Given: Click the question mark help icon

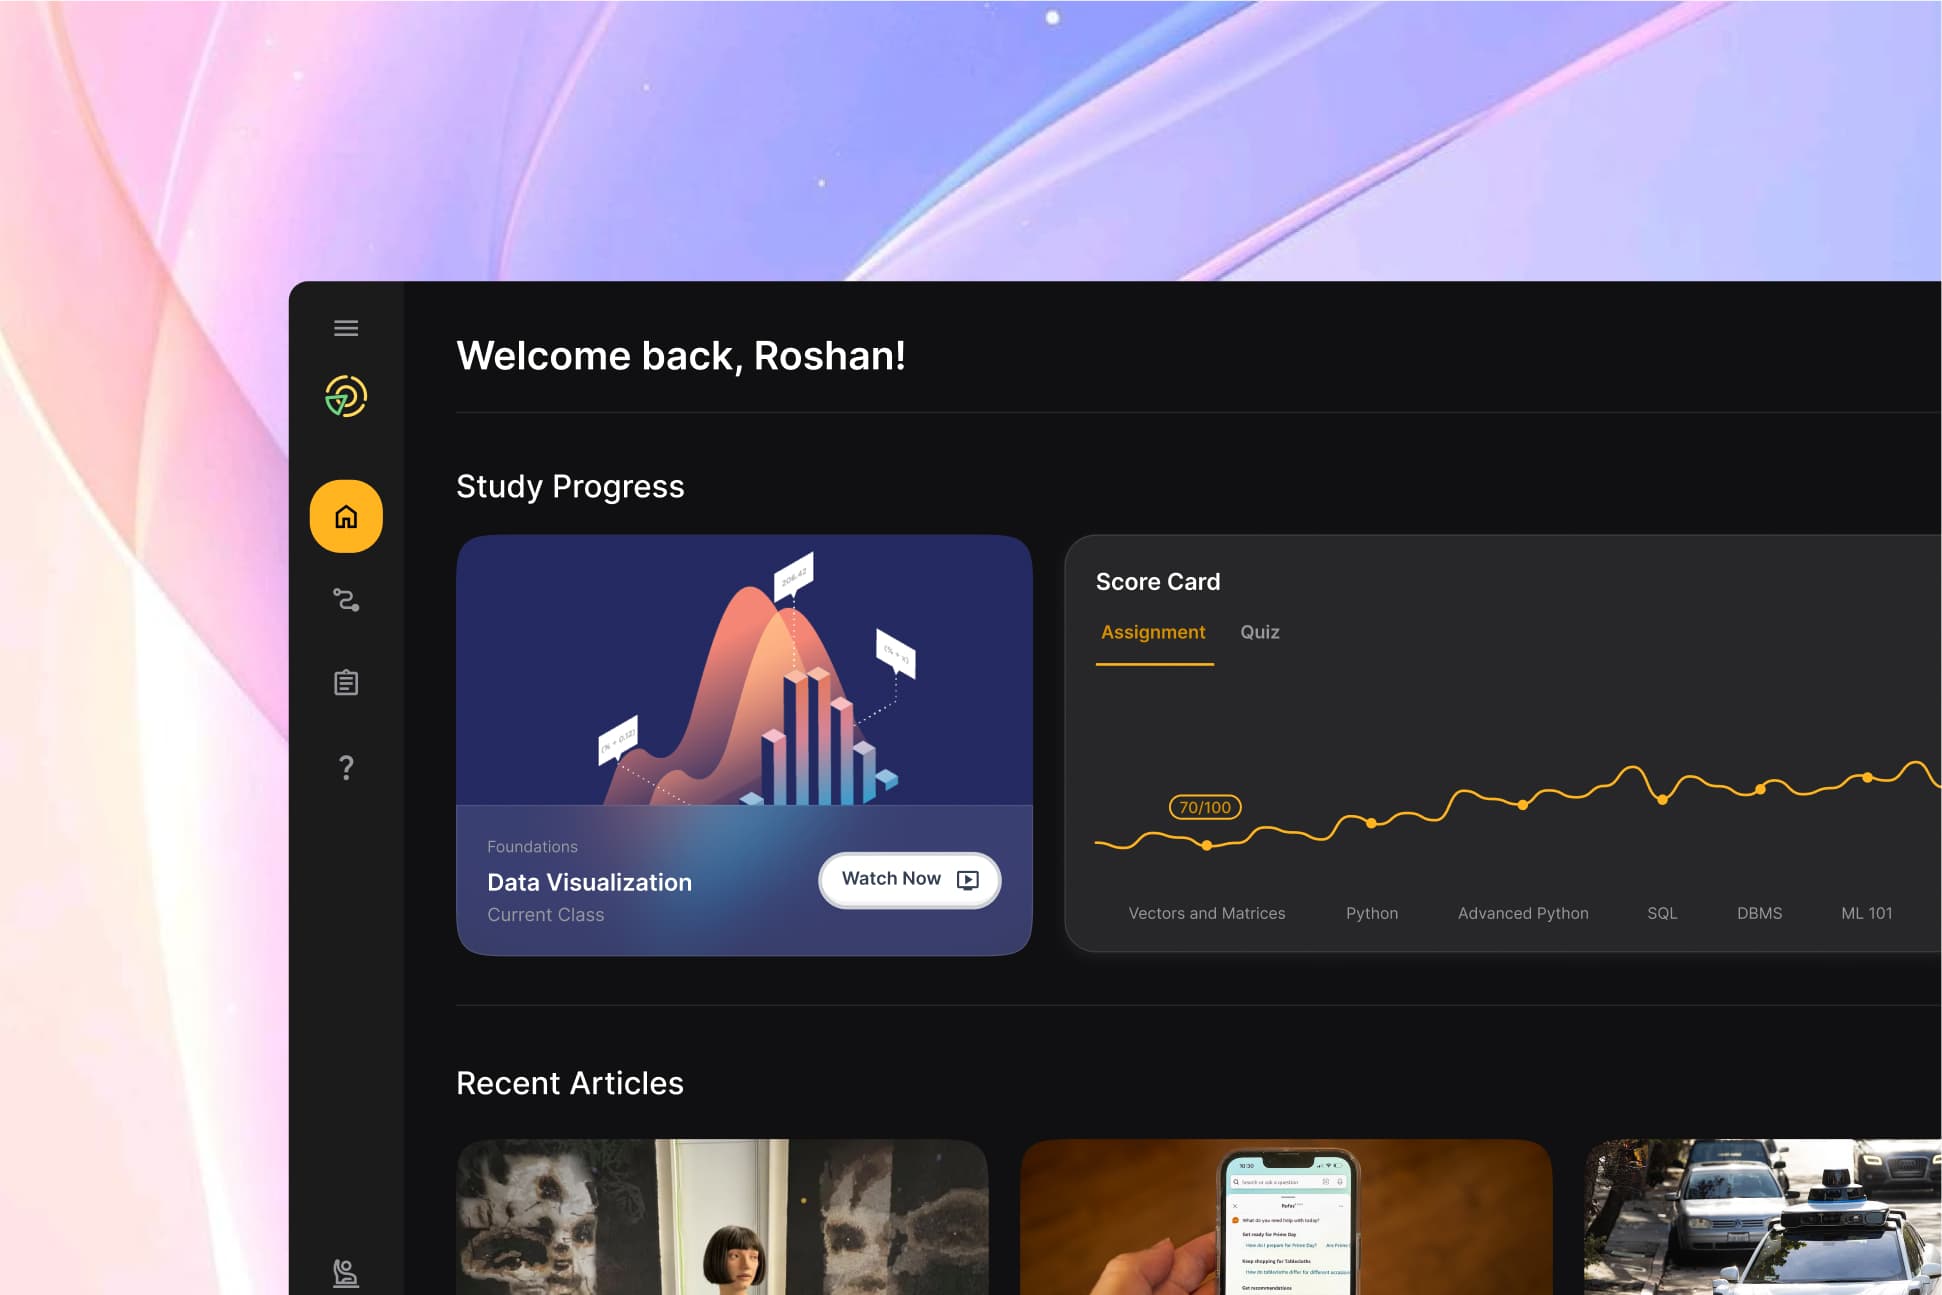Looking at the screenshot, I should click(346, 767).
